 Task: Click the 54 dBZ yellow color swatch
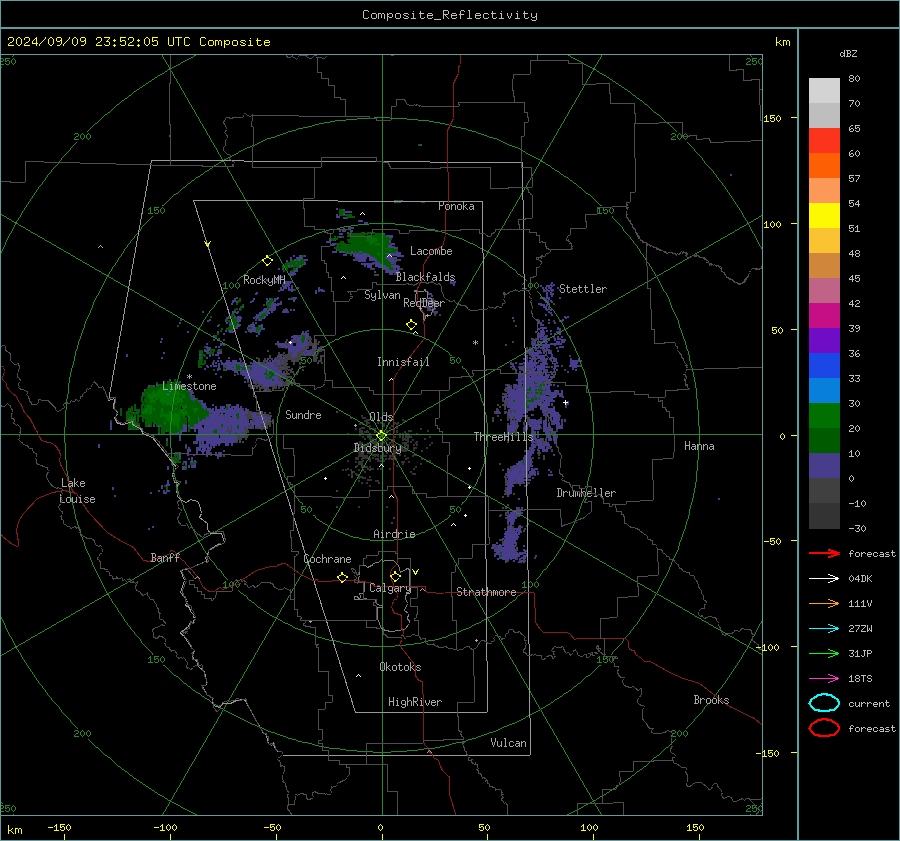824,216
